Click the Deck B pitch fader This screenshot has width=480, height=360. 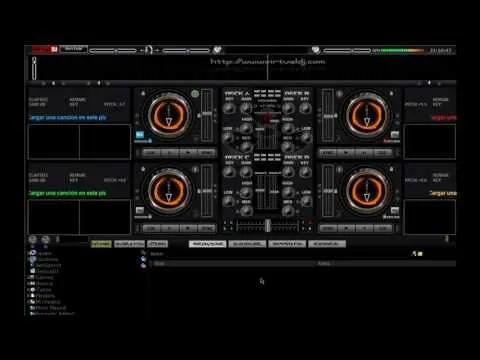click(328, 115)
